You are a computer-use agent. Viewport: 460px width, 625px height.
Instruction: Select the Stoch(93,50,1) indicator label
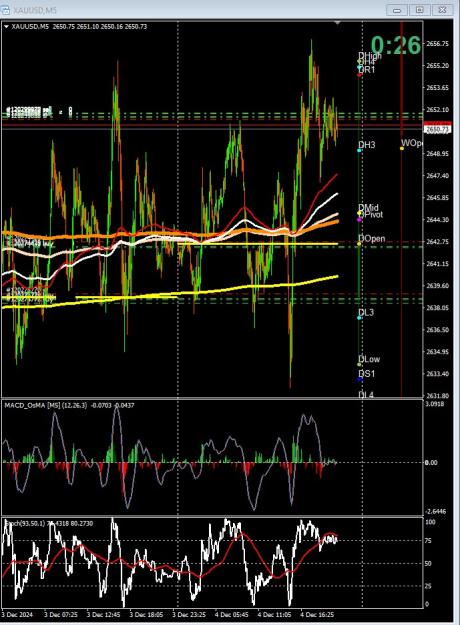click(x=25, y=523)
